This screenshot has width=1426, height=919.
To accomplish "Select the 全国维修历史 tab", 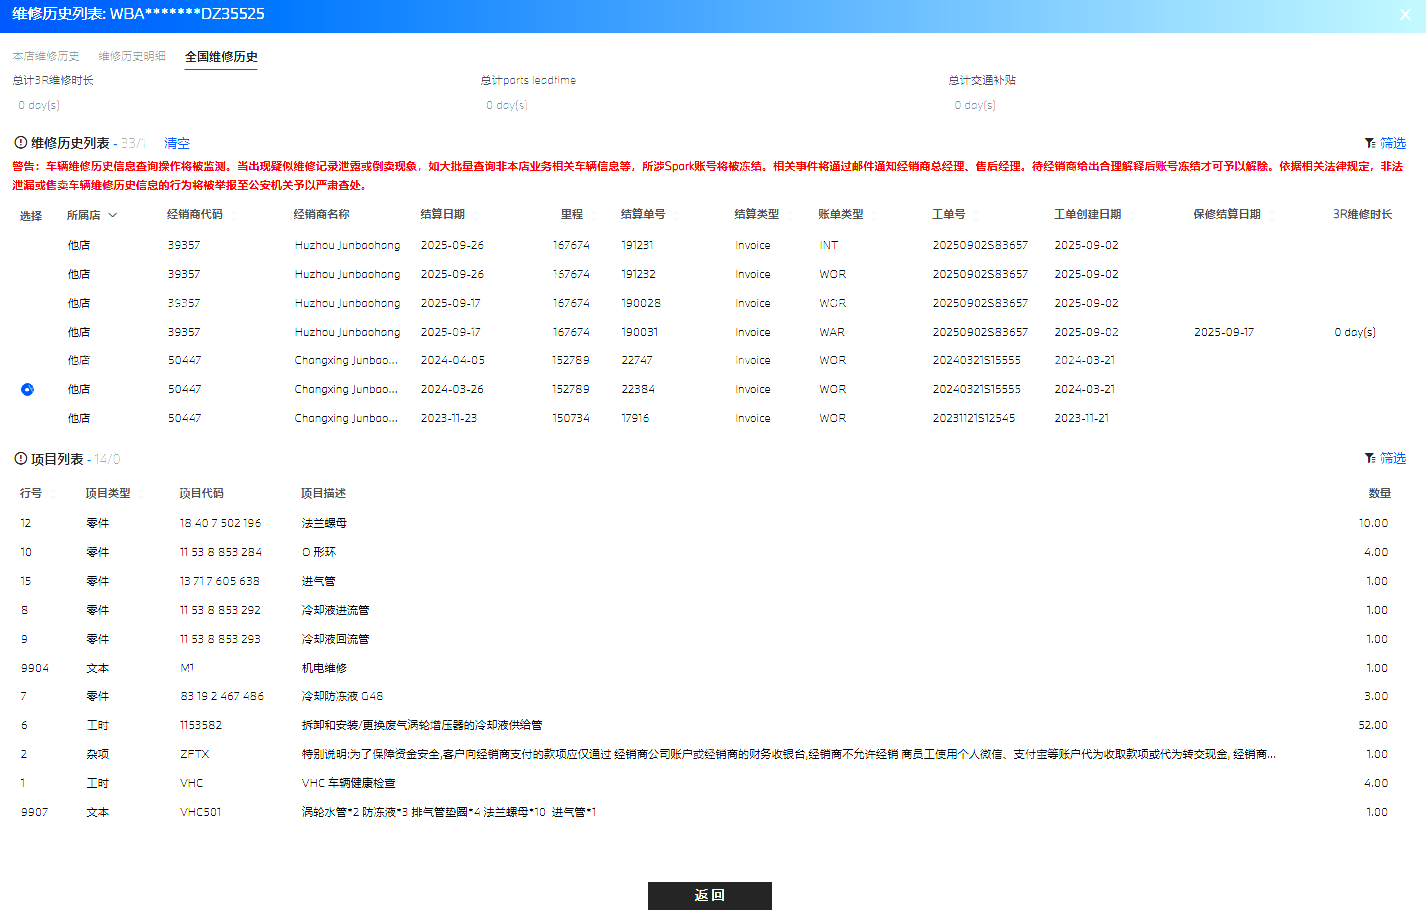I will 221,57.
